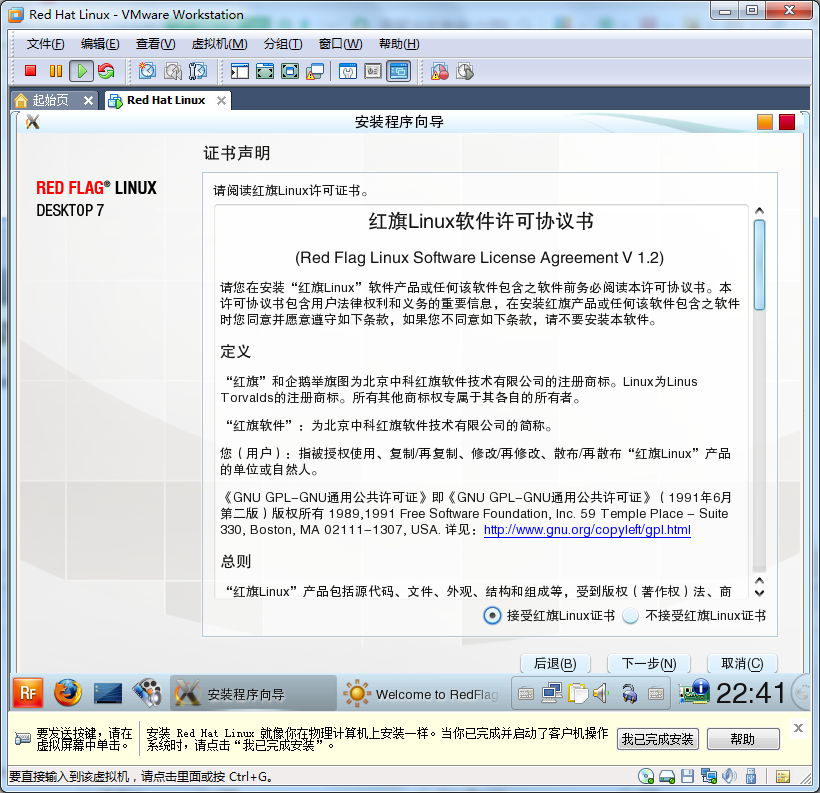
Task: Click the appliance view toolbar icon
Action: click(x=373, y=71)
